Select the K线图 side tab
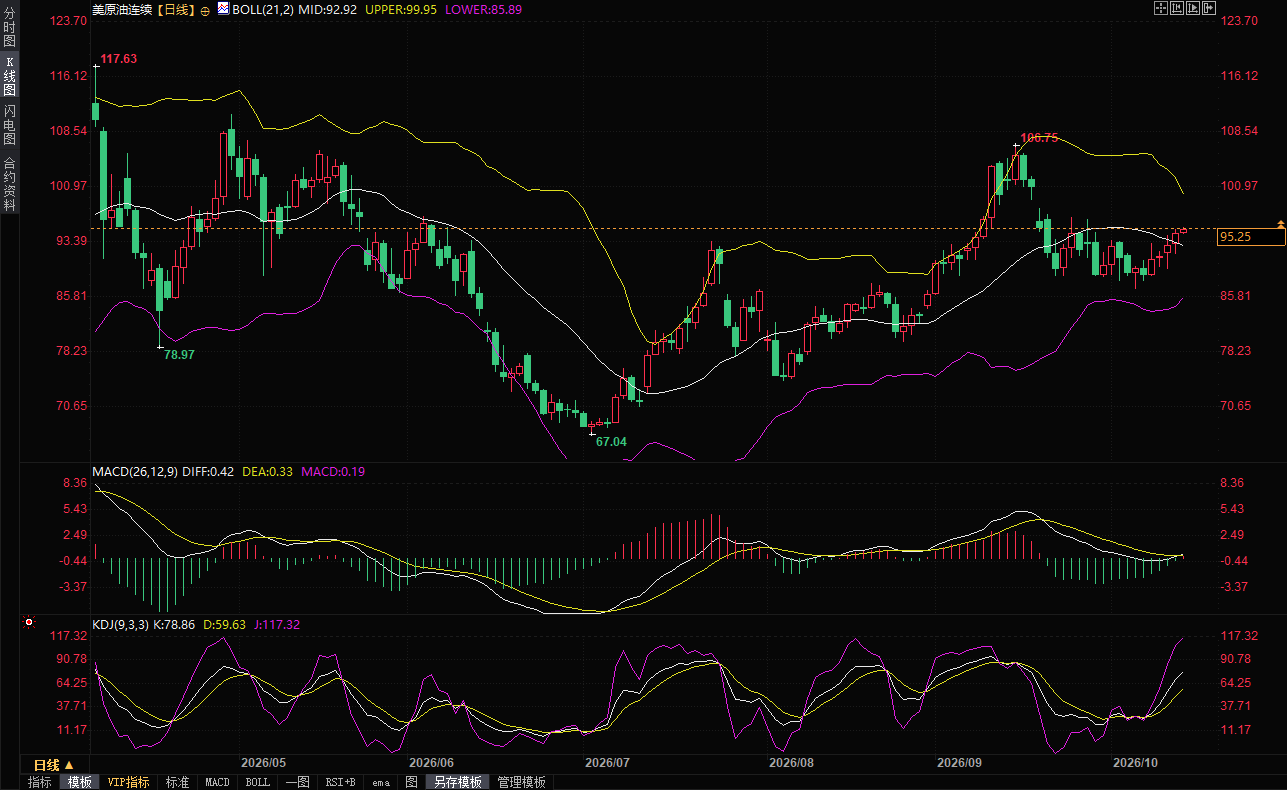This screenshot has height=790, width=1287. click(x=9, y=76)
